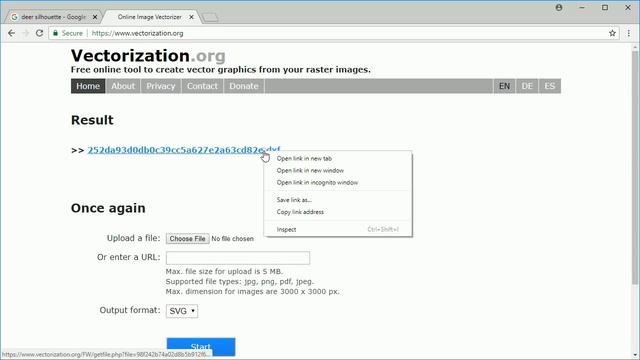Image resolution: width=640 pixels, height=360 pixels.
Task: Bookmark page with star icon
Action: pyautogui.click(x=612, y=33)
